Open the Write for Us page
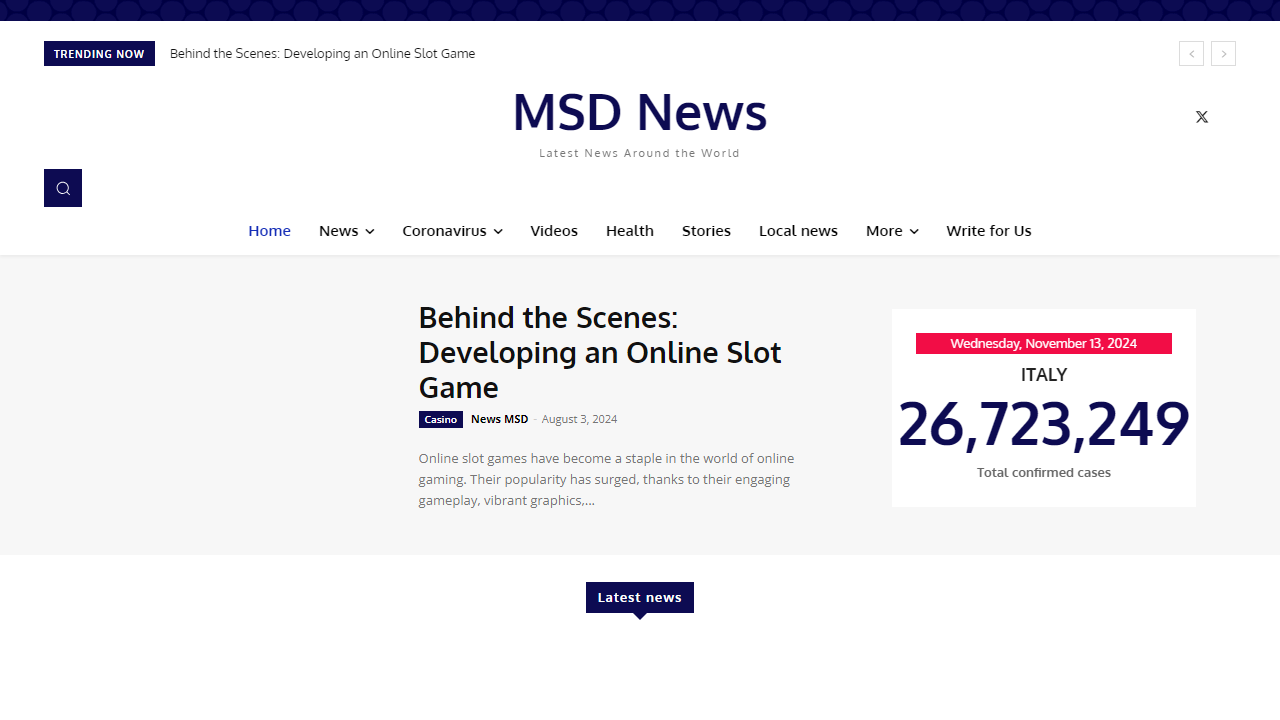Viewport: 1280px width, 720px height. (x=988, y=230)
